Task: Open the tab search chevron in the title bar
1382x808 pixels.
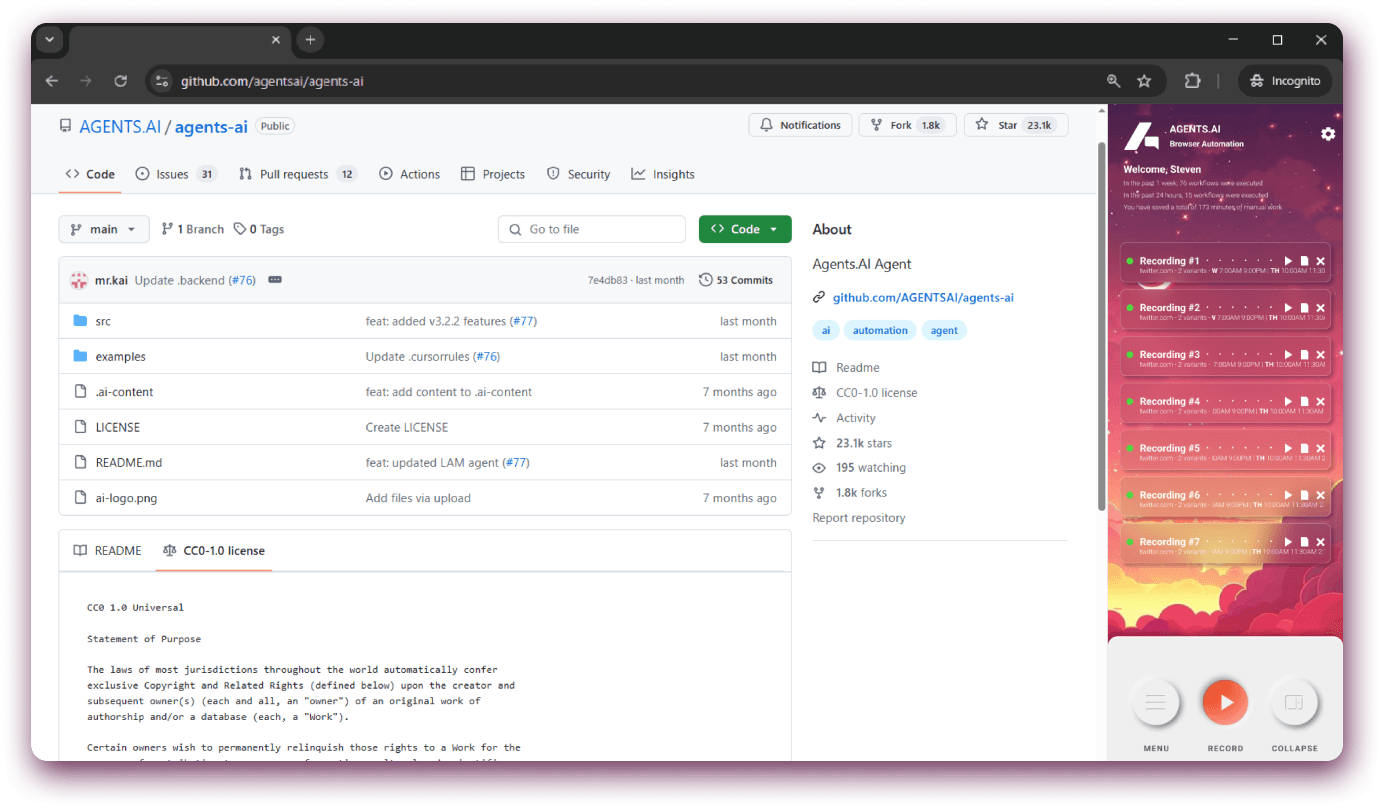Action: pyautogui.click(x=49, y=40)
